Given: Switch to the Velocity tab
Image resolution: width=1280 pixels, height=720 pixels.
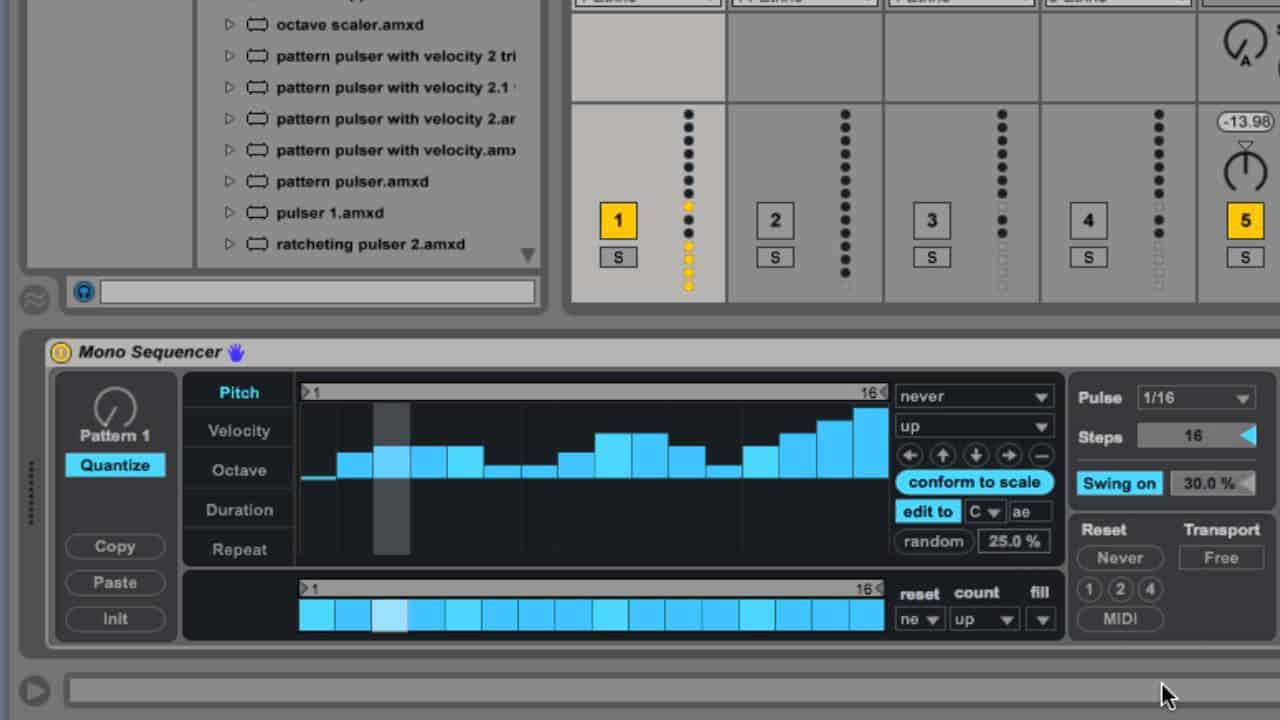Looking at the screenshot, I should point(239,431).
